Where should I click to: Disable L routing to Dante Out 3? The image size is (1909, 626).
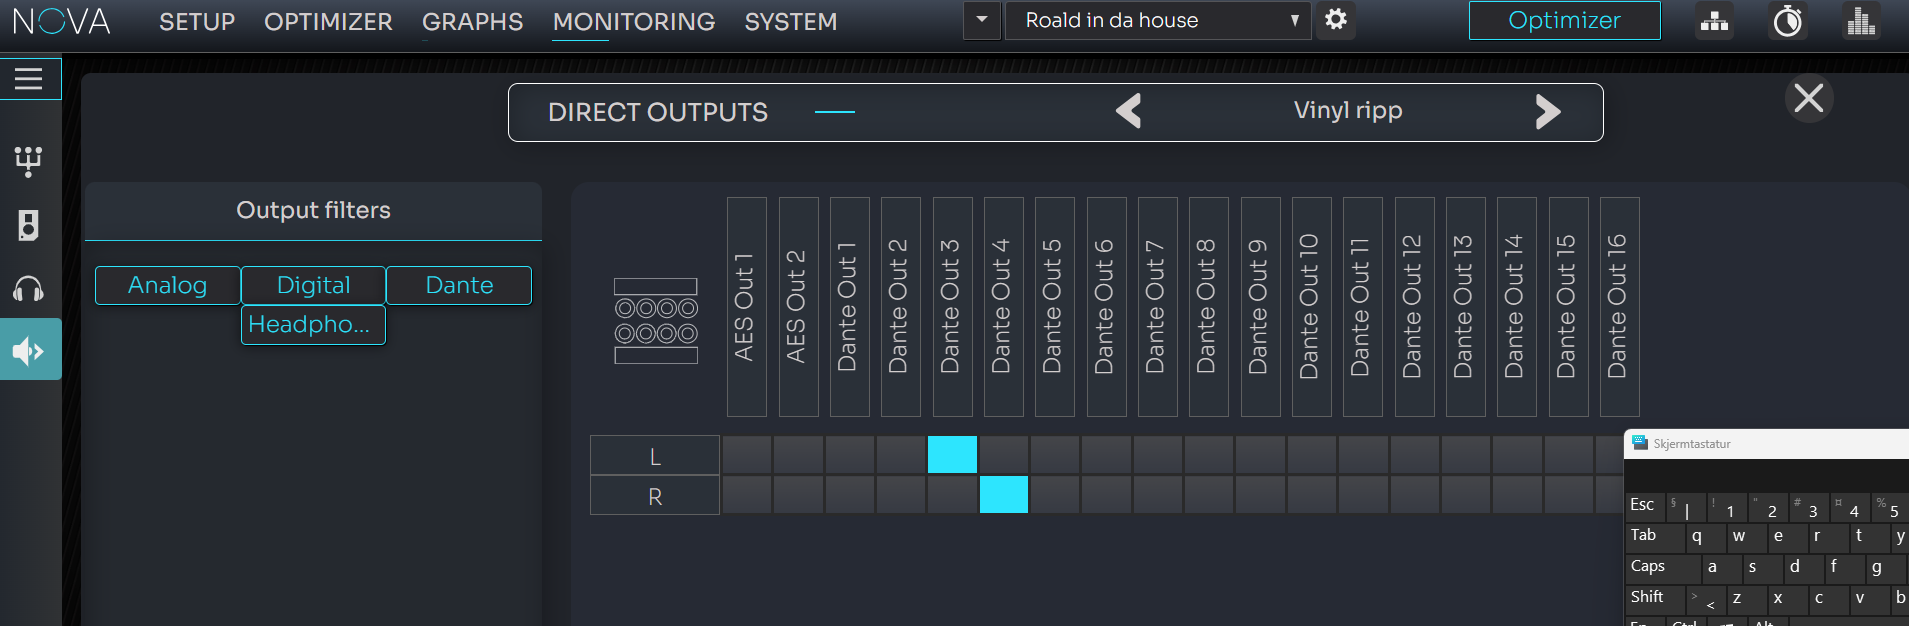click(951, 455)
